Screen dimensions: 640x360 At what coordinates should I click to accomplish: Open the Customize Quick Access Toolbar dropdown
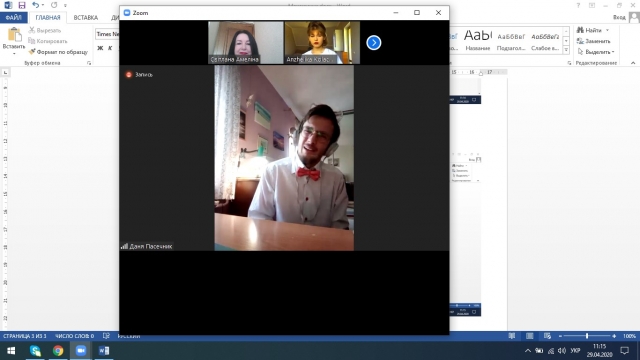tap(65, 6)
